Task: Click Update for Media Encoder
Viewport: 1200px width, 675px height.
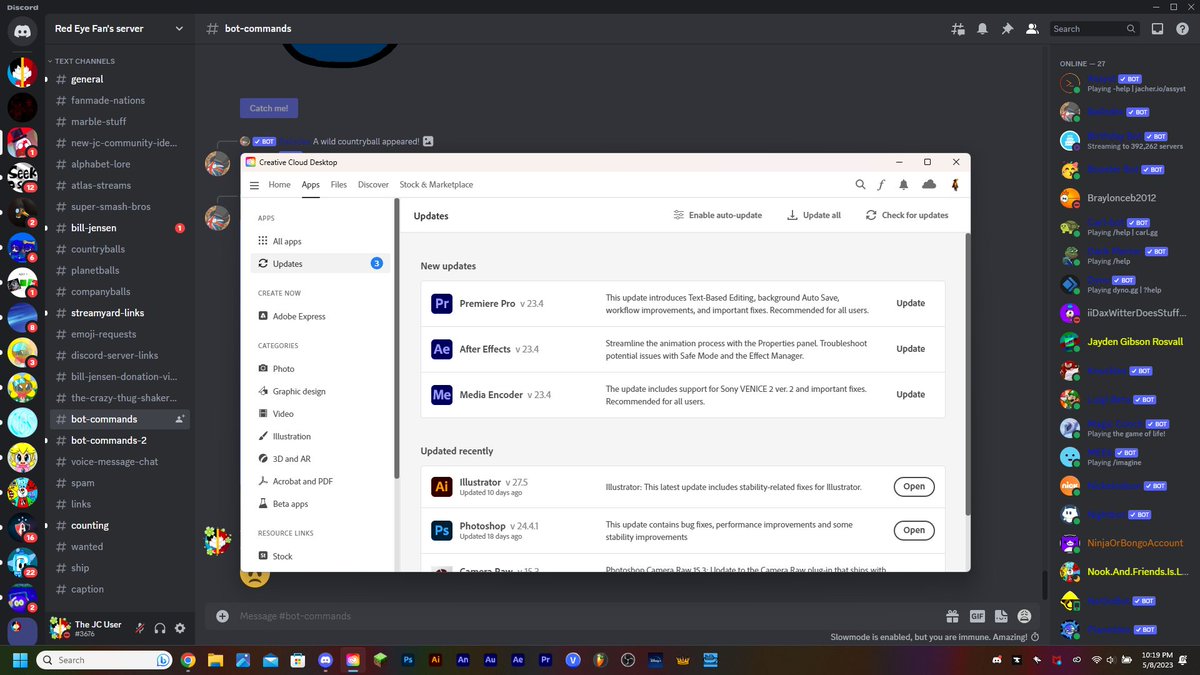Action: 910,394
